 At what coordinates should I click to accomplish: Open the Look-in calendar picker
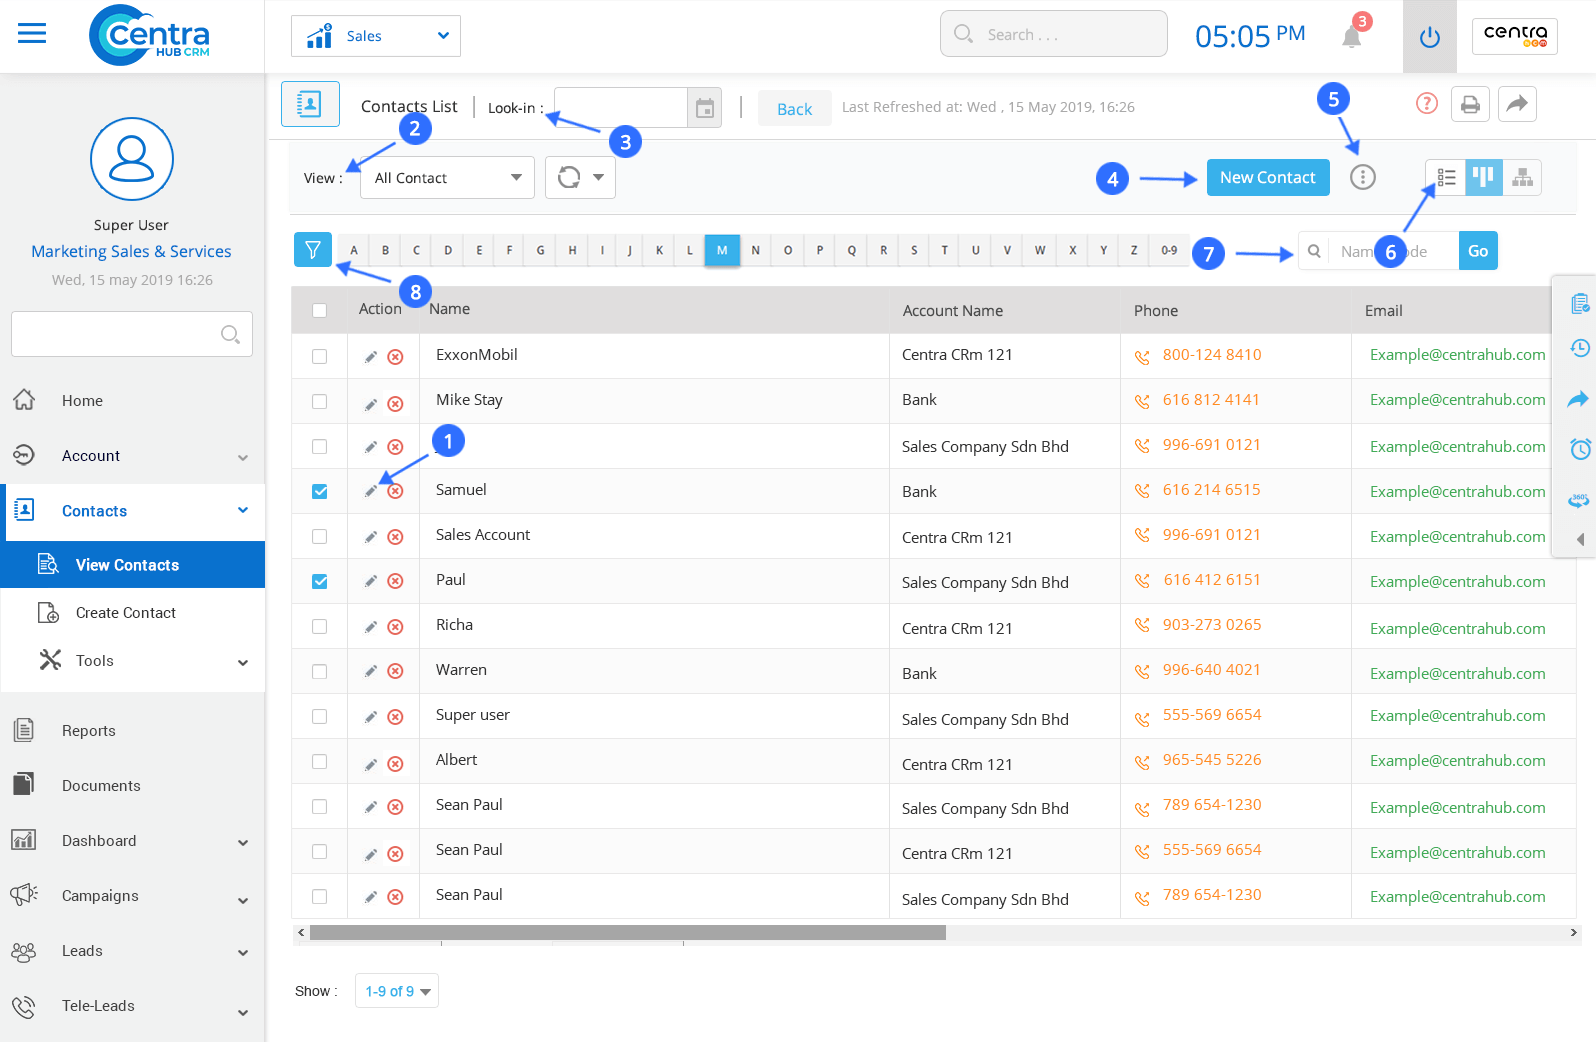click(704, 108)
